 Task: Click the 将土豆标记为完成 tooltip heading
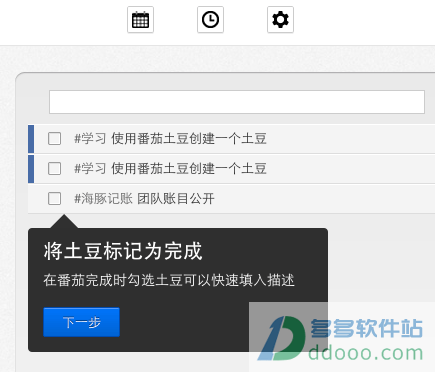point(123,251)
